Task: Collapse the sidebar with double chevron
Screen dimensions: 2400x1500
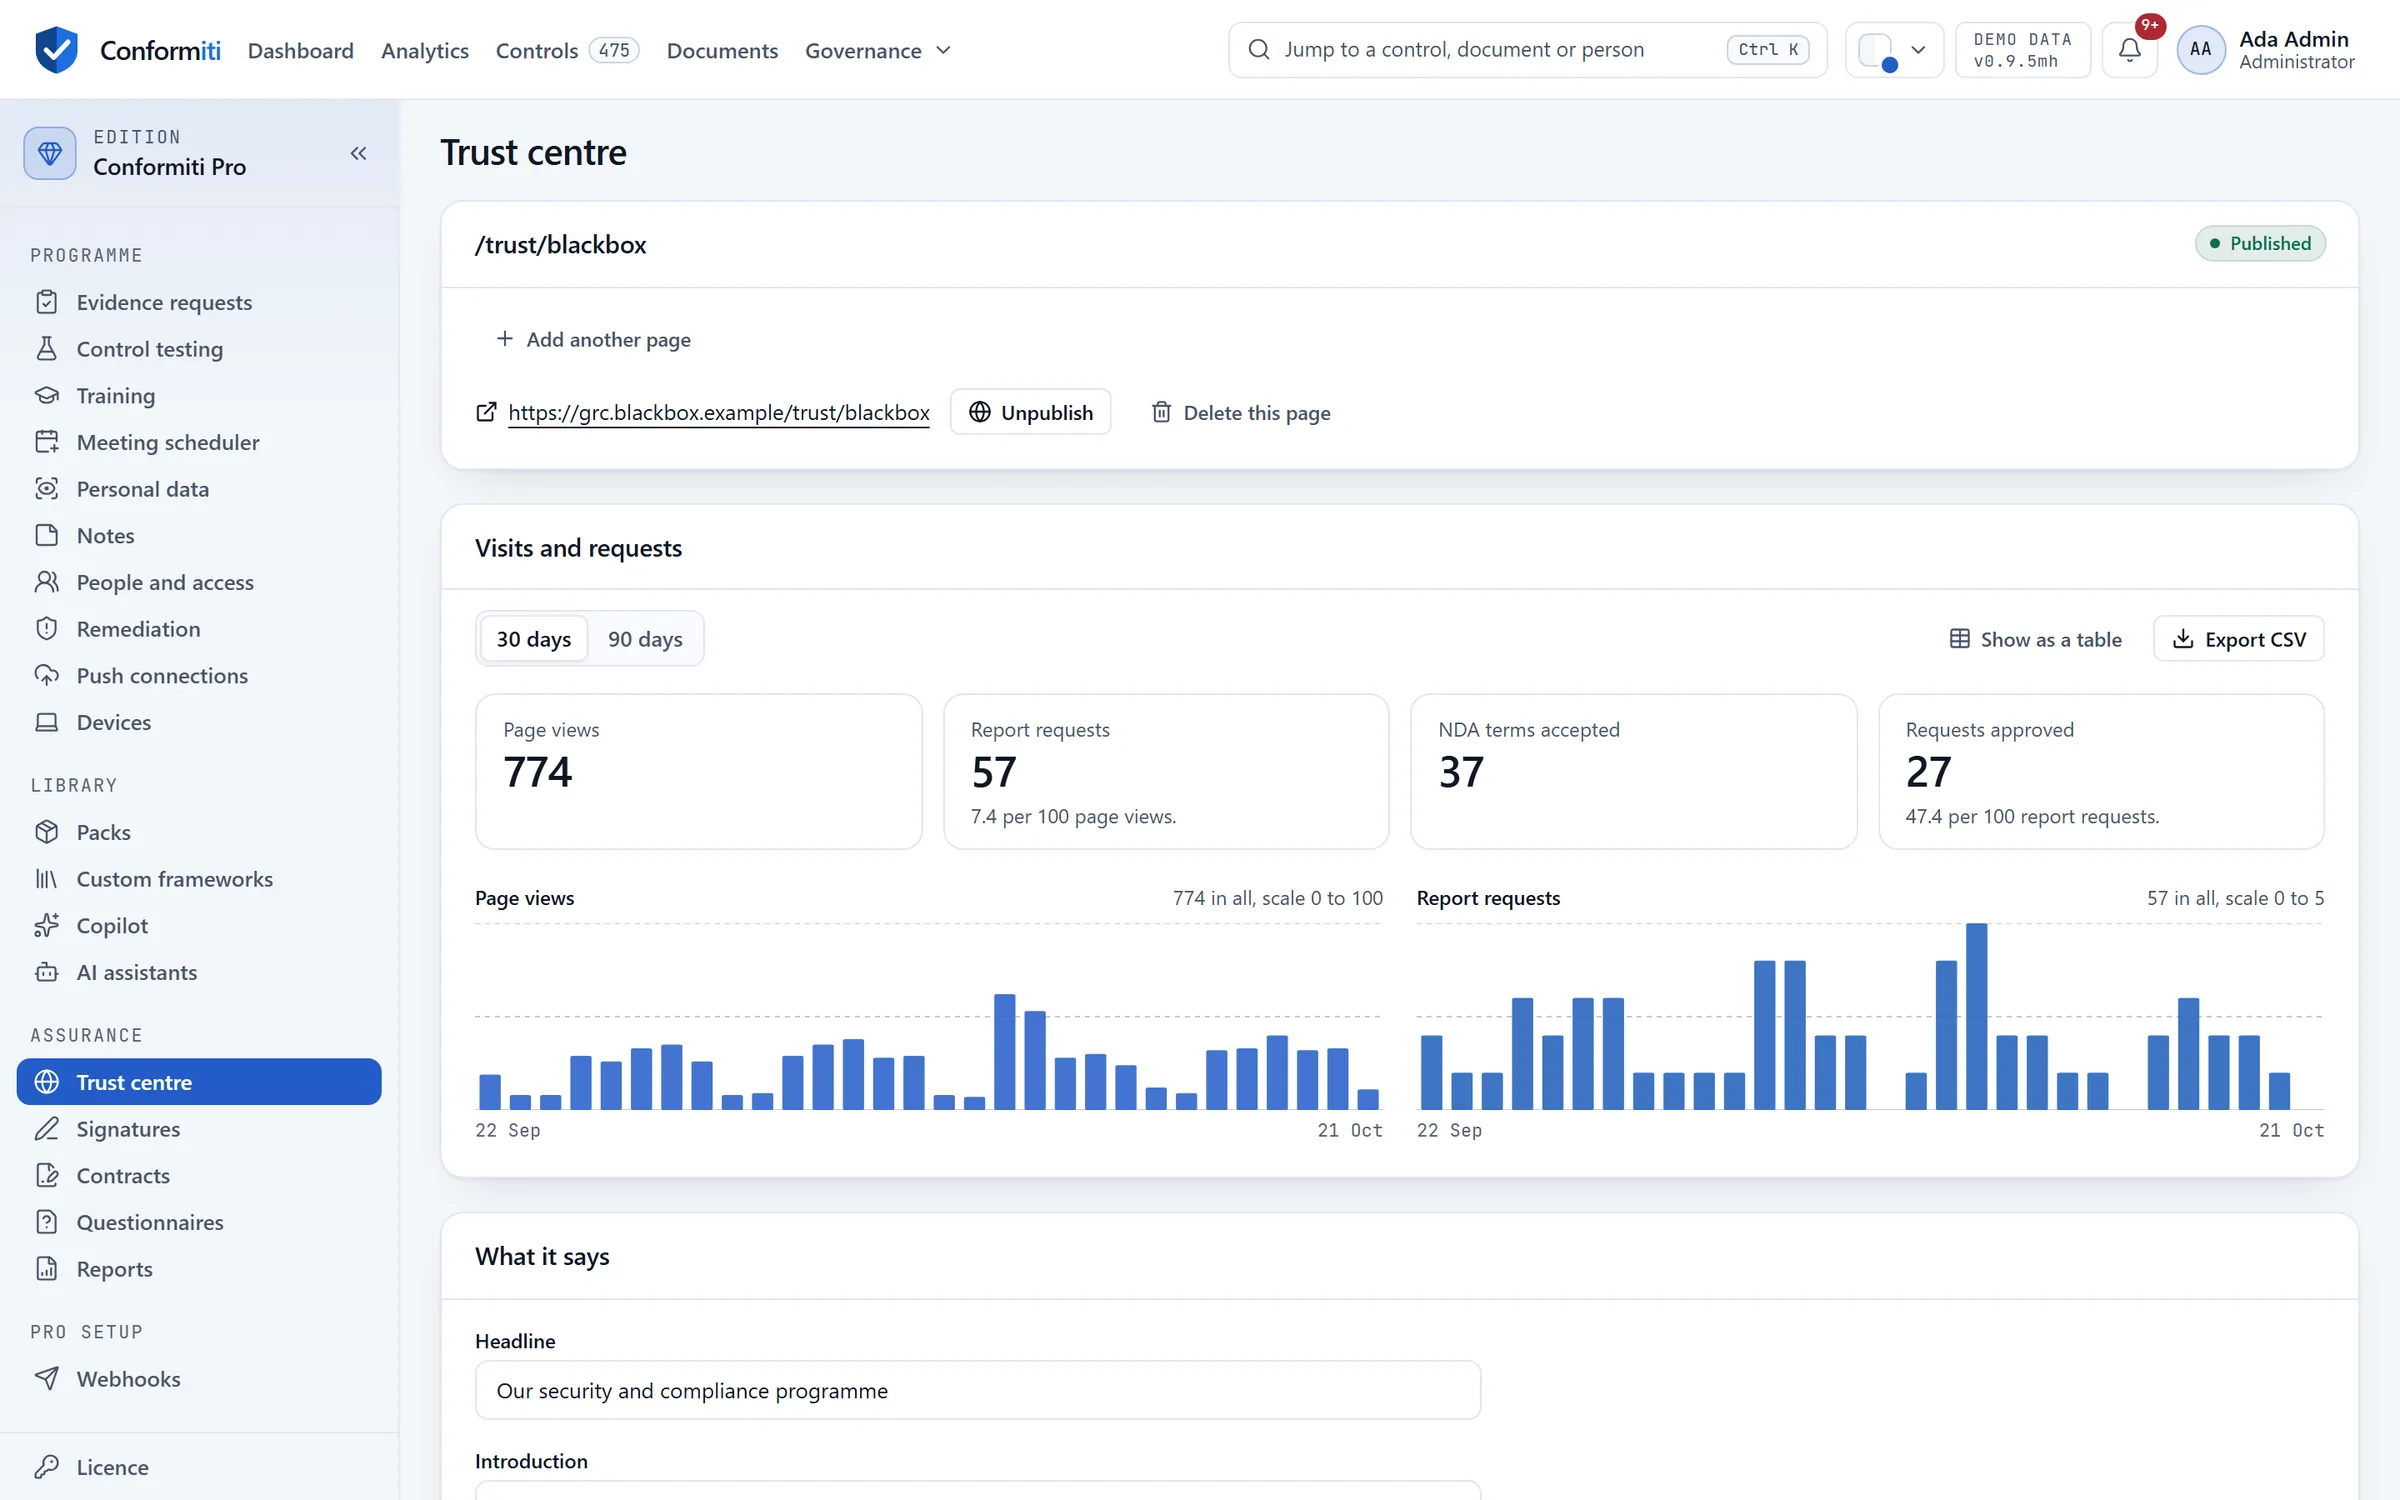Action: pyautogui.click(x=358, y=153)
